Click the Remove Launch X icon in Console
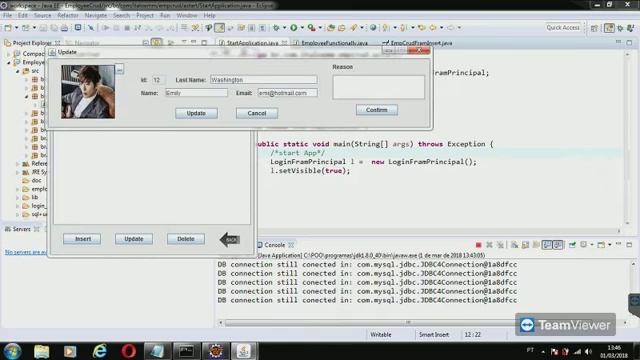 (489, 245)
